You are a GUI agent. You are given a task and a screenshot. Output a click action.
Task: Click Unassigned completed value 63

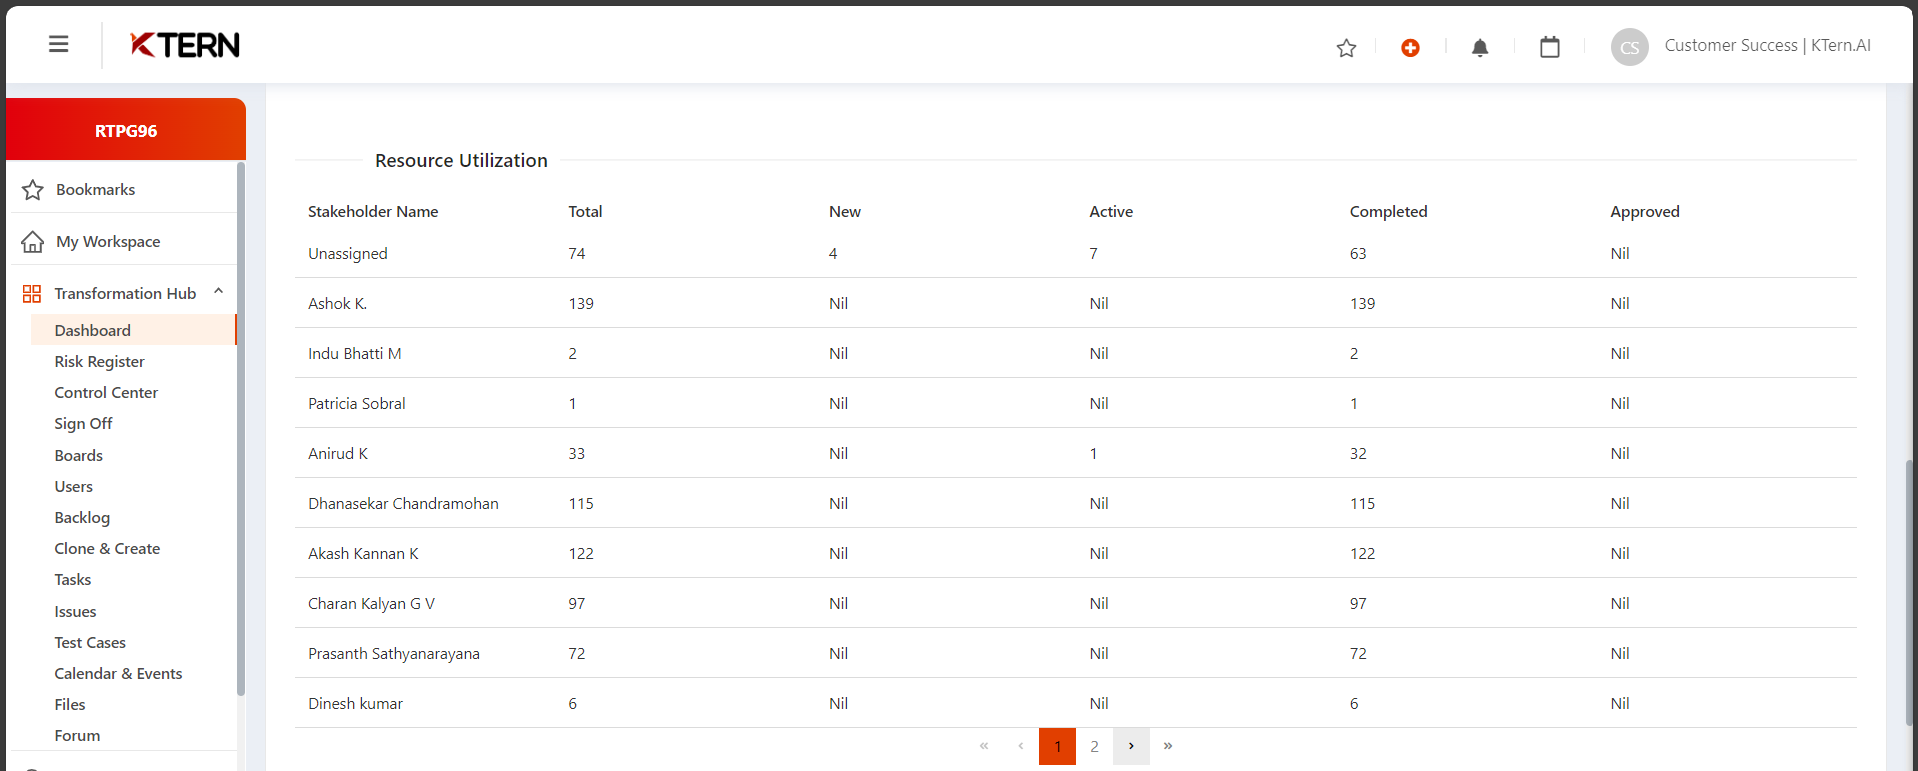click(1358, 253)
